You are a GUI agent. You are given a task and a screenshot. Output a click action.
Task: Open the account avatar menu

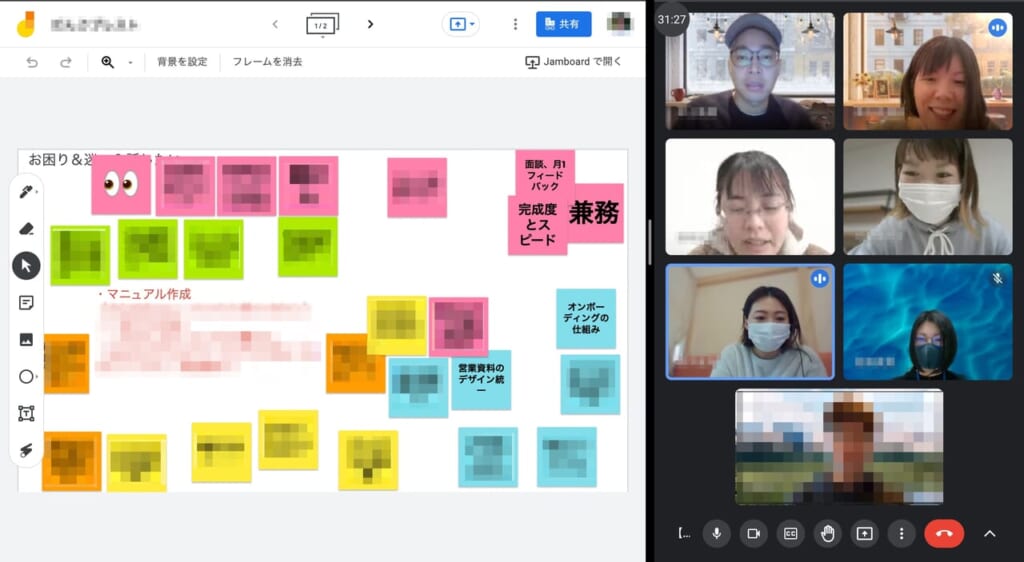point(620,23)
